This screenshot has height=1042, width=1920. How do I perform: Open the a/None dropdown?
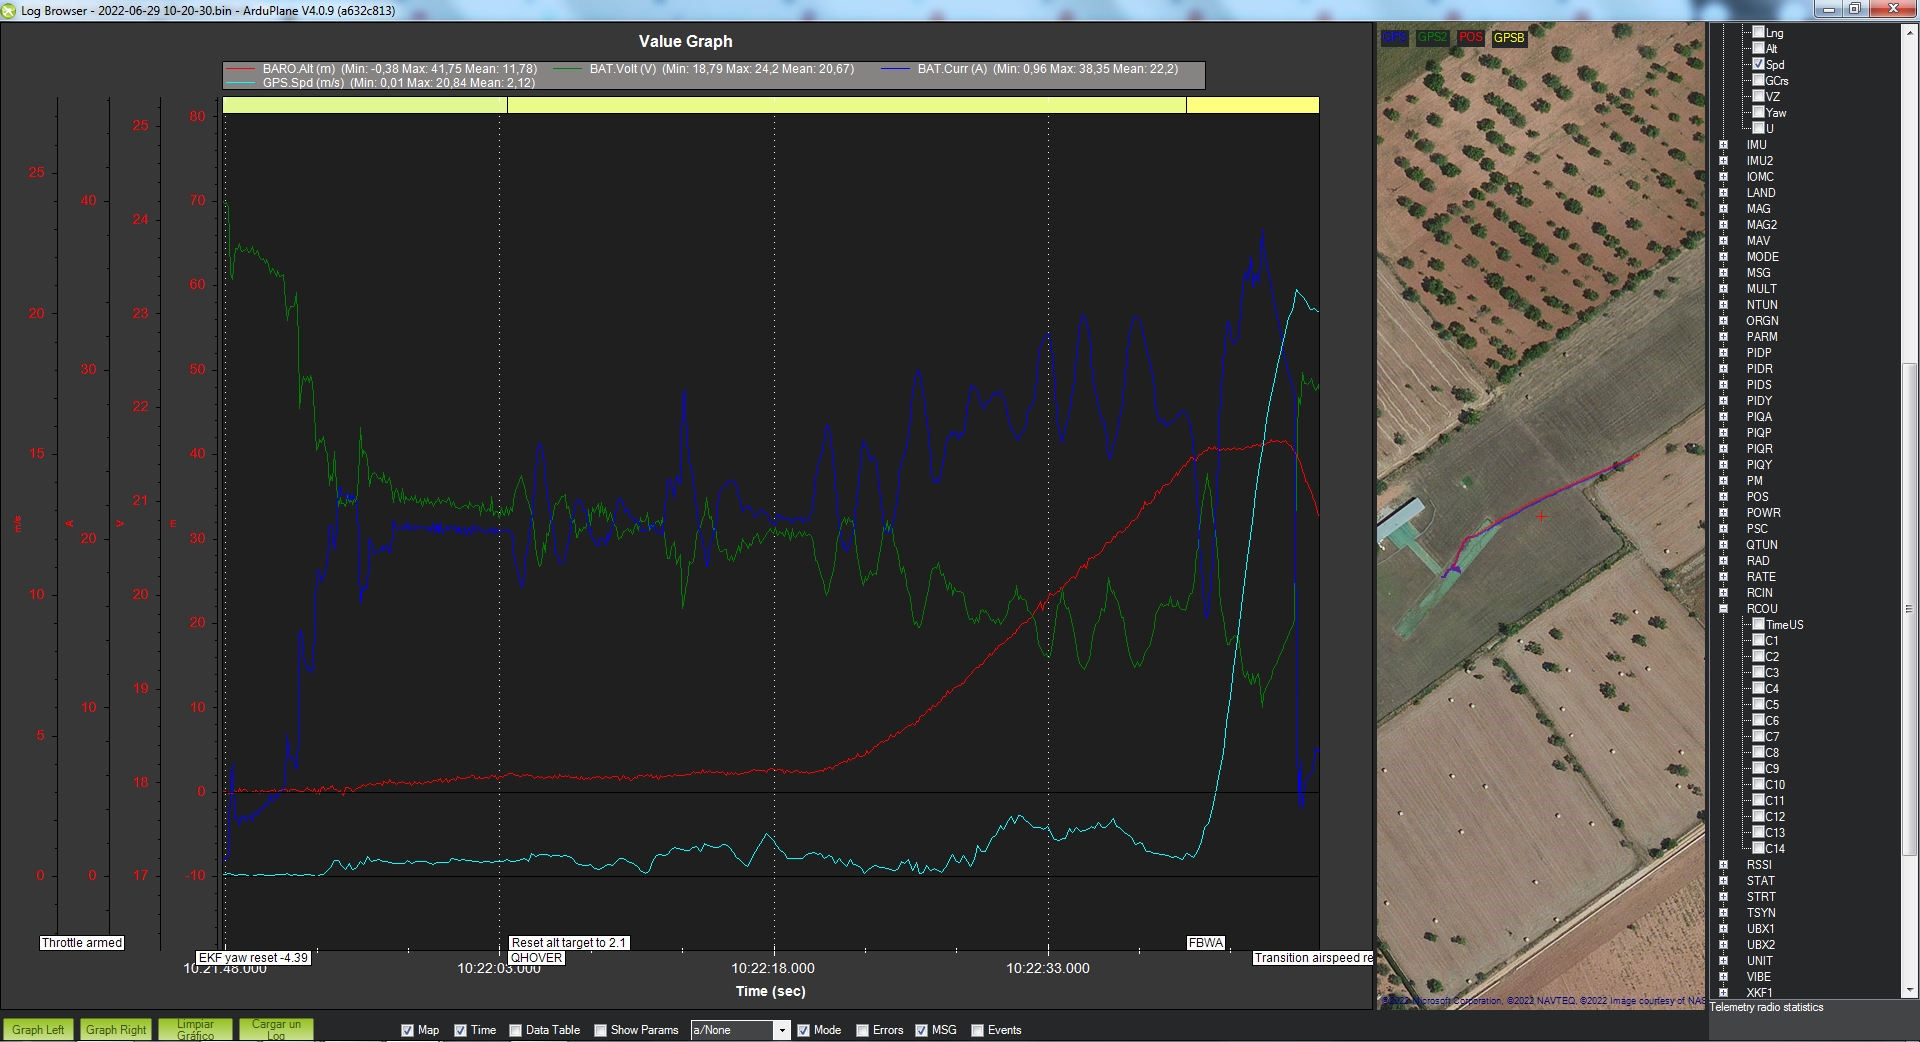point(782,1030)
